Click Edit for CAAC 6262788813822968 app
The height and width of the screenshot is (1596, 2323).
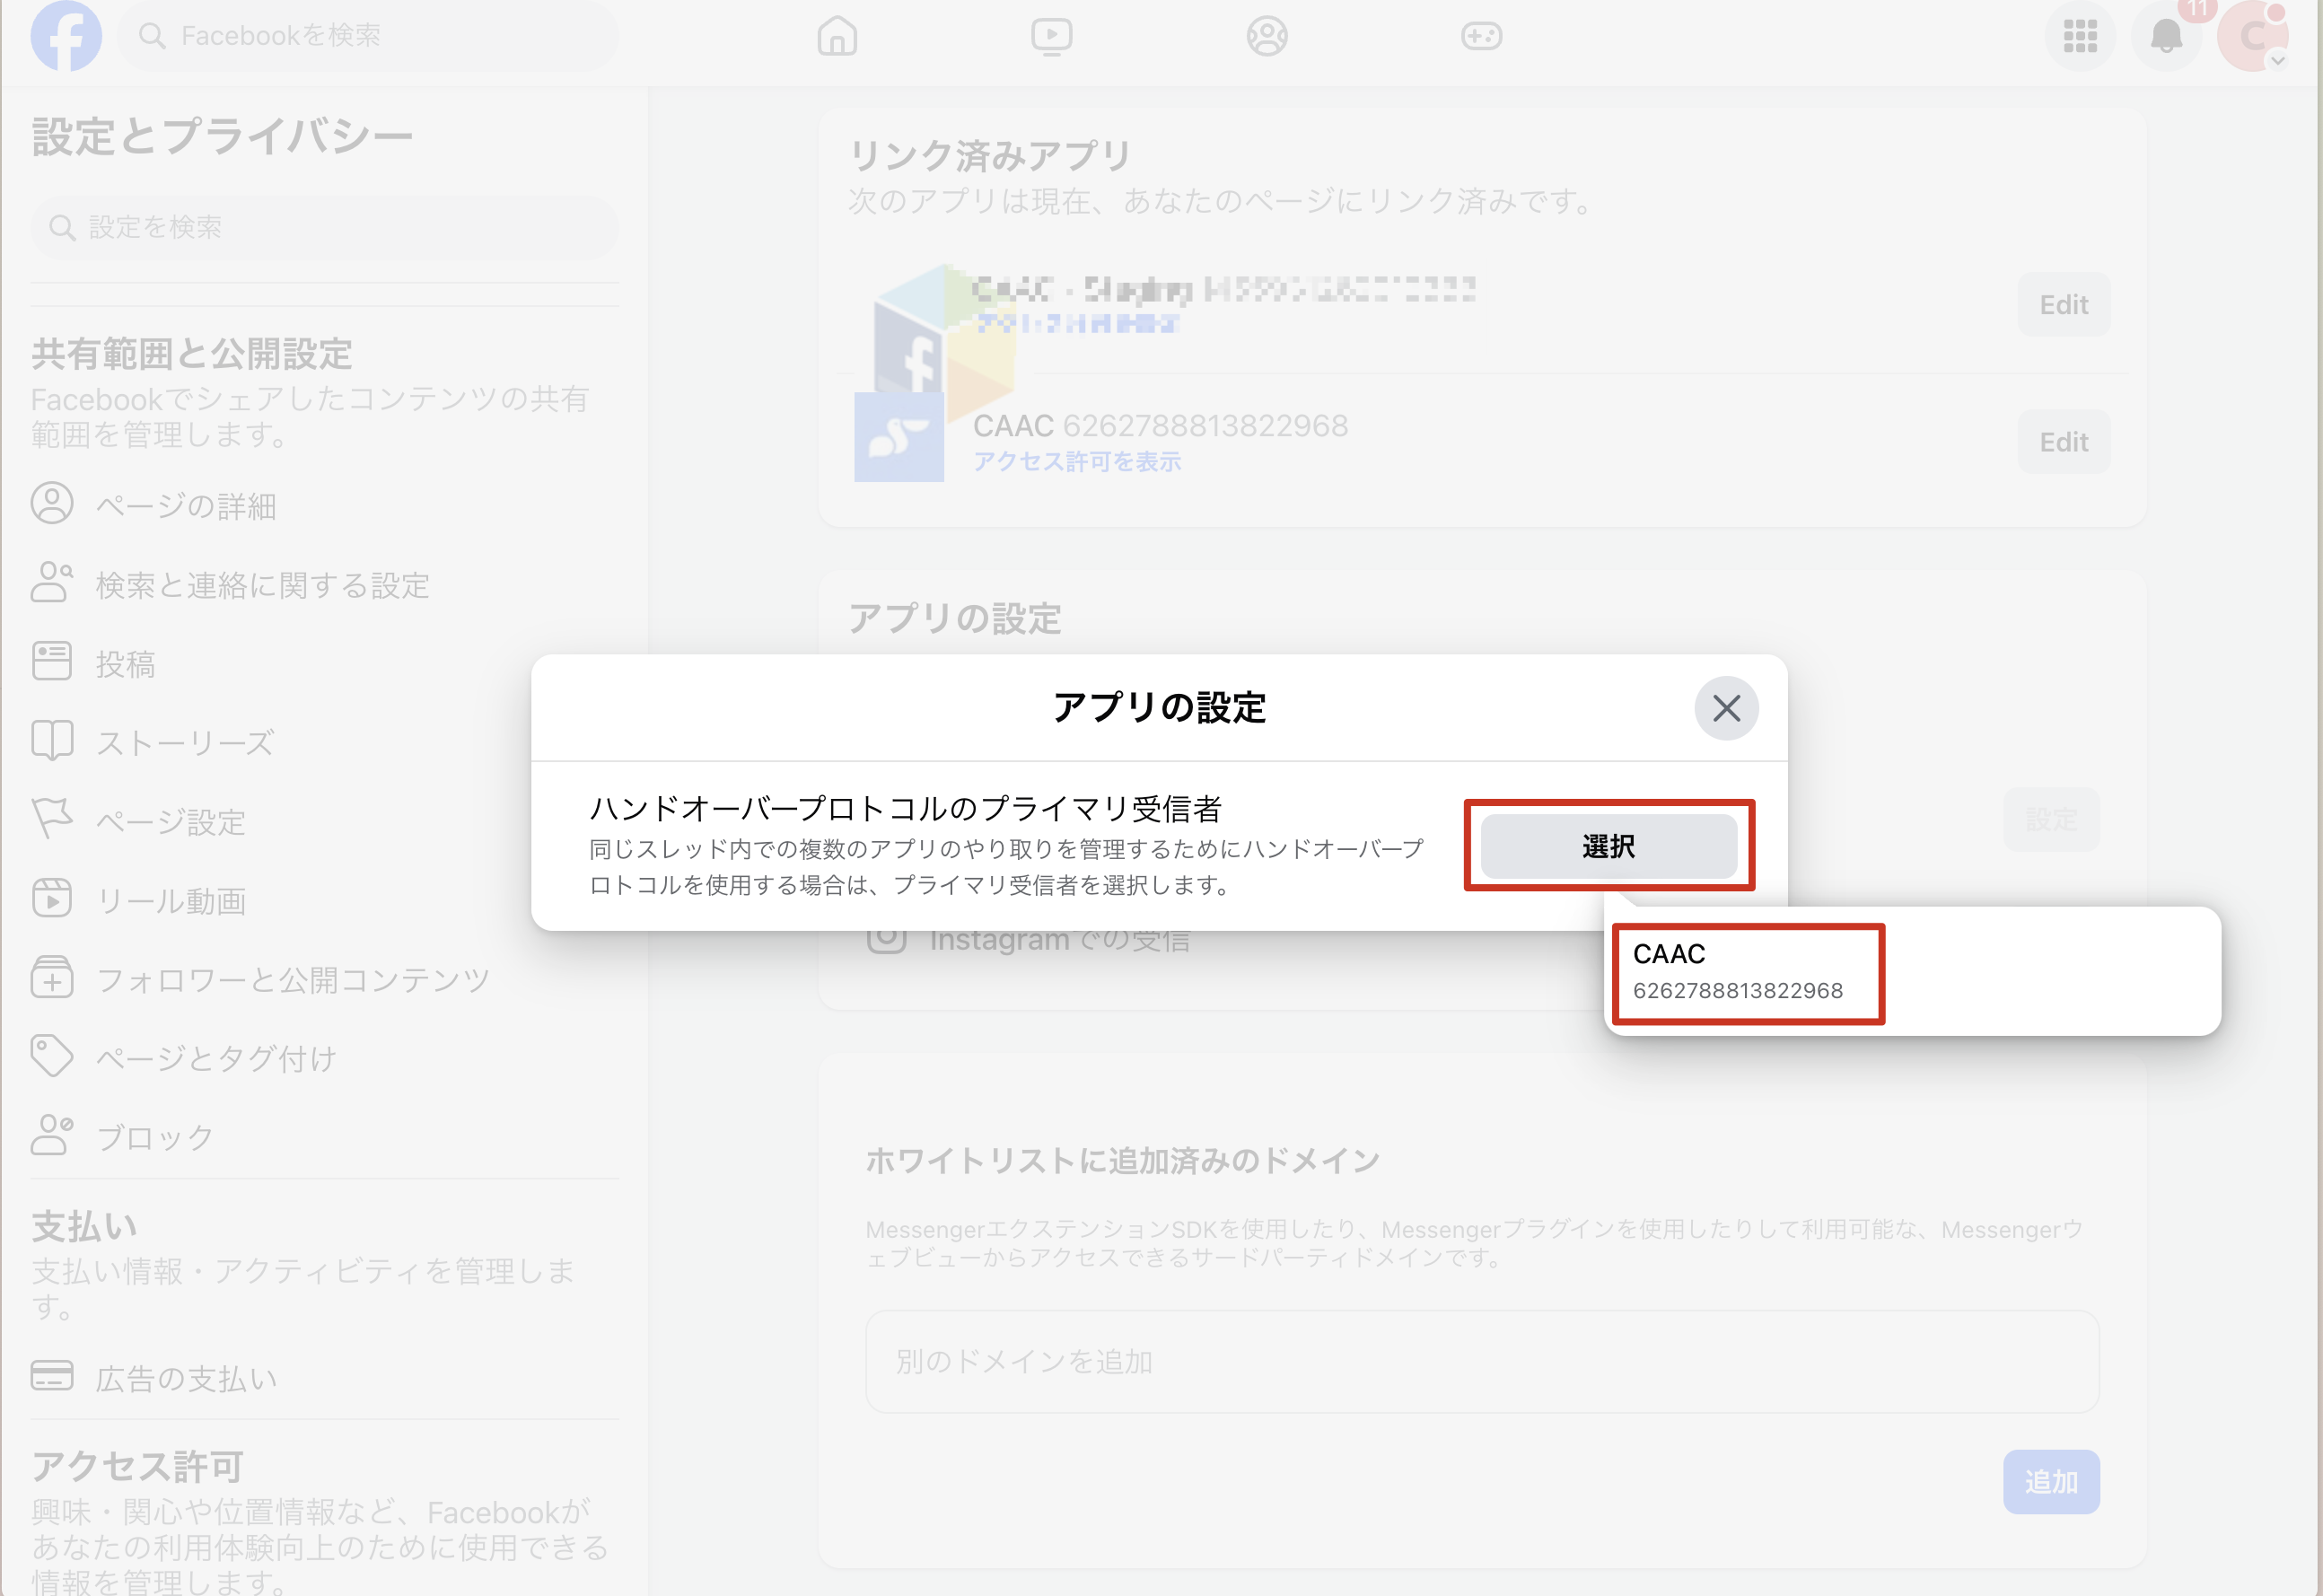pyautogui.click(x=2063, y=441)
